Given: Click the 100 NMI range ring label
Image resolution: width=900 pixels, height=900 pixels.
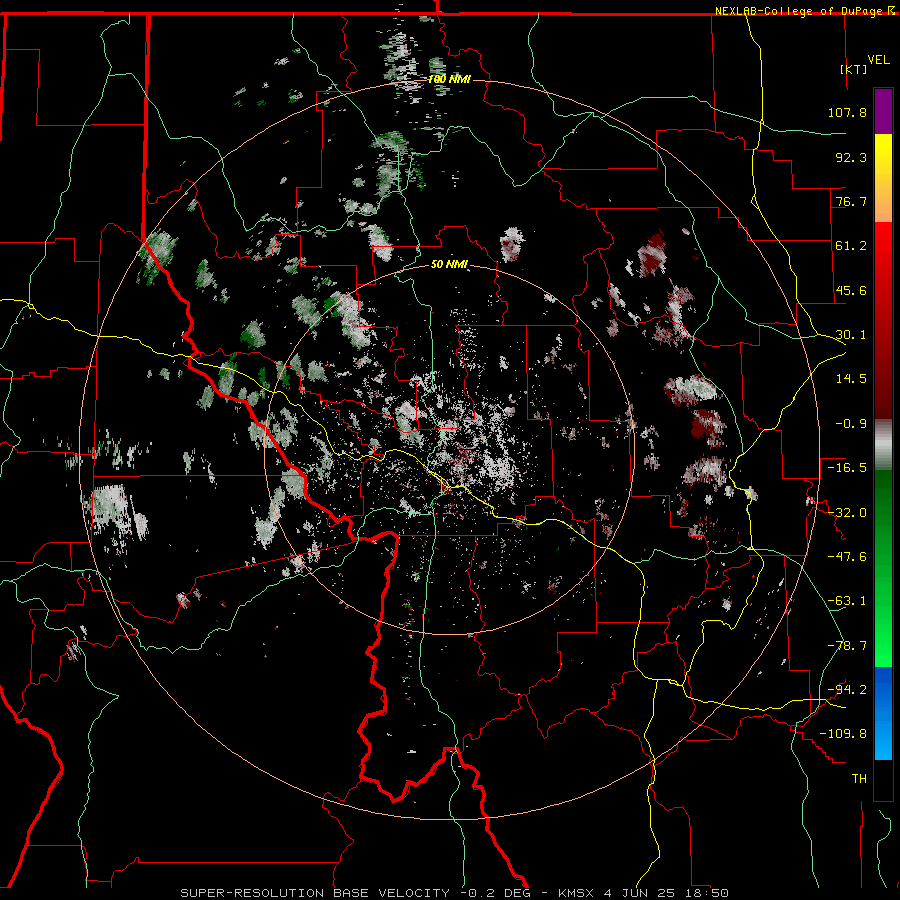Looking at the screenshot, I should [449, 79].
